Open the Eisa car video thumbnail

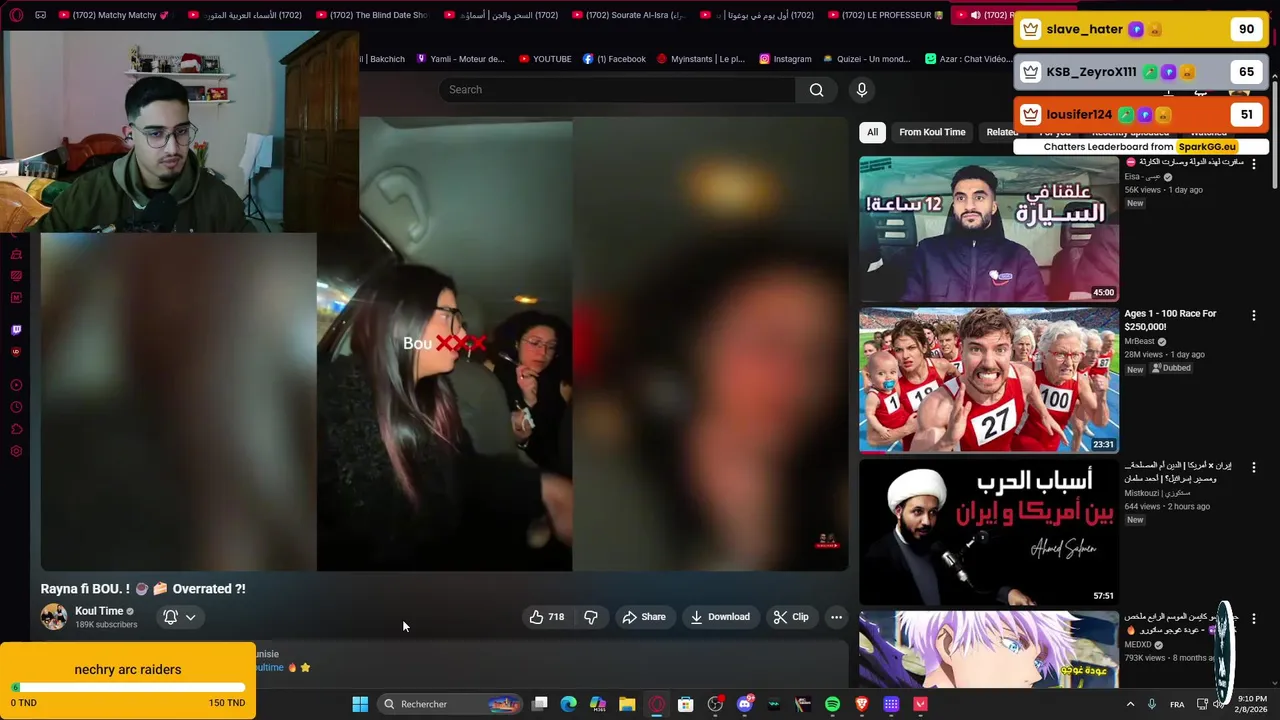coord(989,228)
